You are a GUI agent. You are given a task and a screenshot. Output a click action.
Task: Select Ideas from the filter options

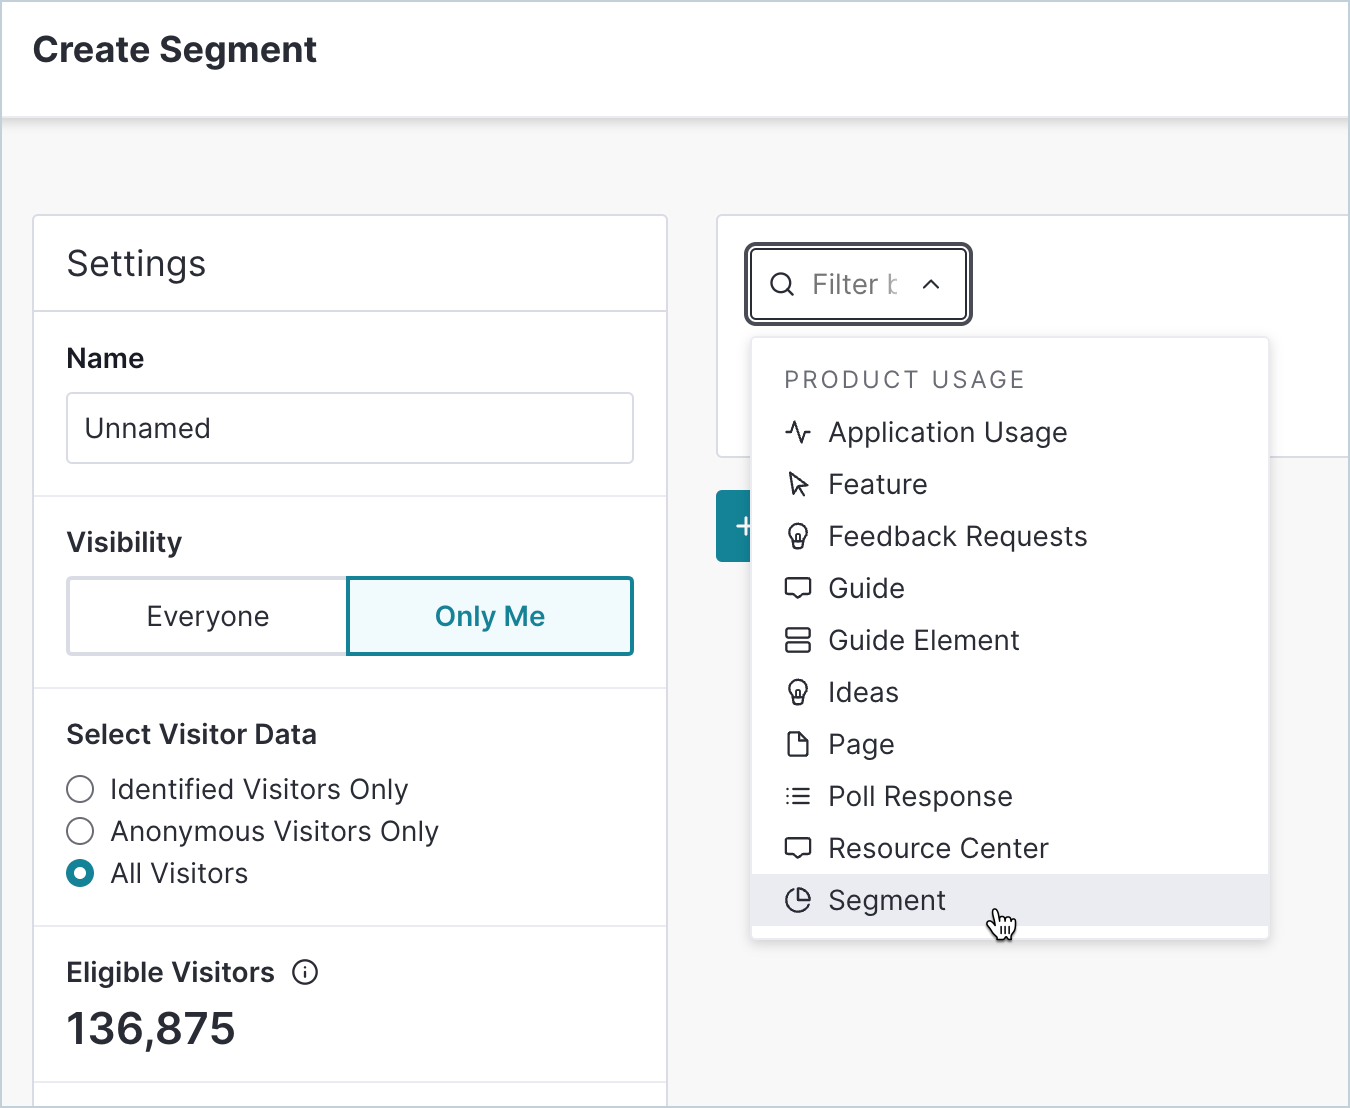[863, 692]
